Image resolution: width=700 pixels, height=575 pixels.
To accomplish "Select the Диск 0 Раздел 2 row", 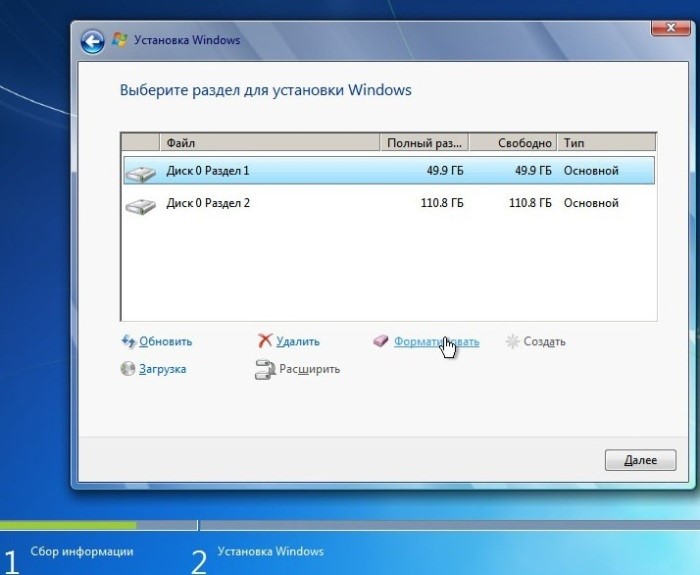I will [x=389, y=203].
